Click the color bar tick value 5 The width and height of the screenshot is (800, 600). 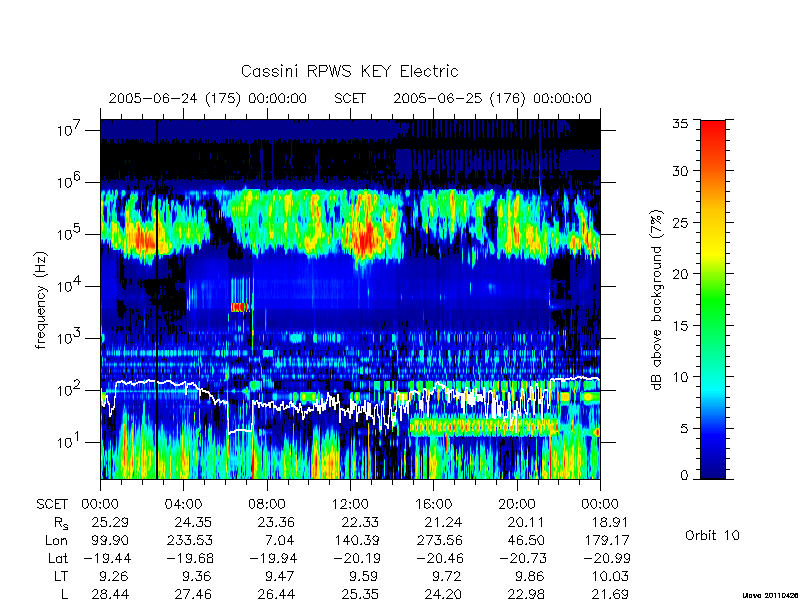pyautogui.click(x=685, y=428)
